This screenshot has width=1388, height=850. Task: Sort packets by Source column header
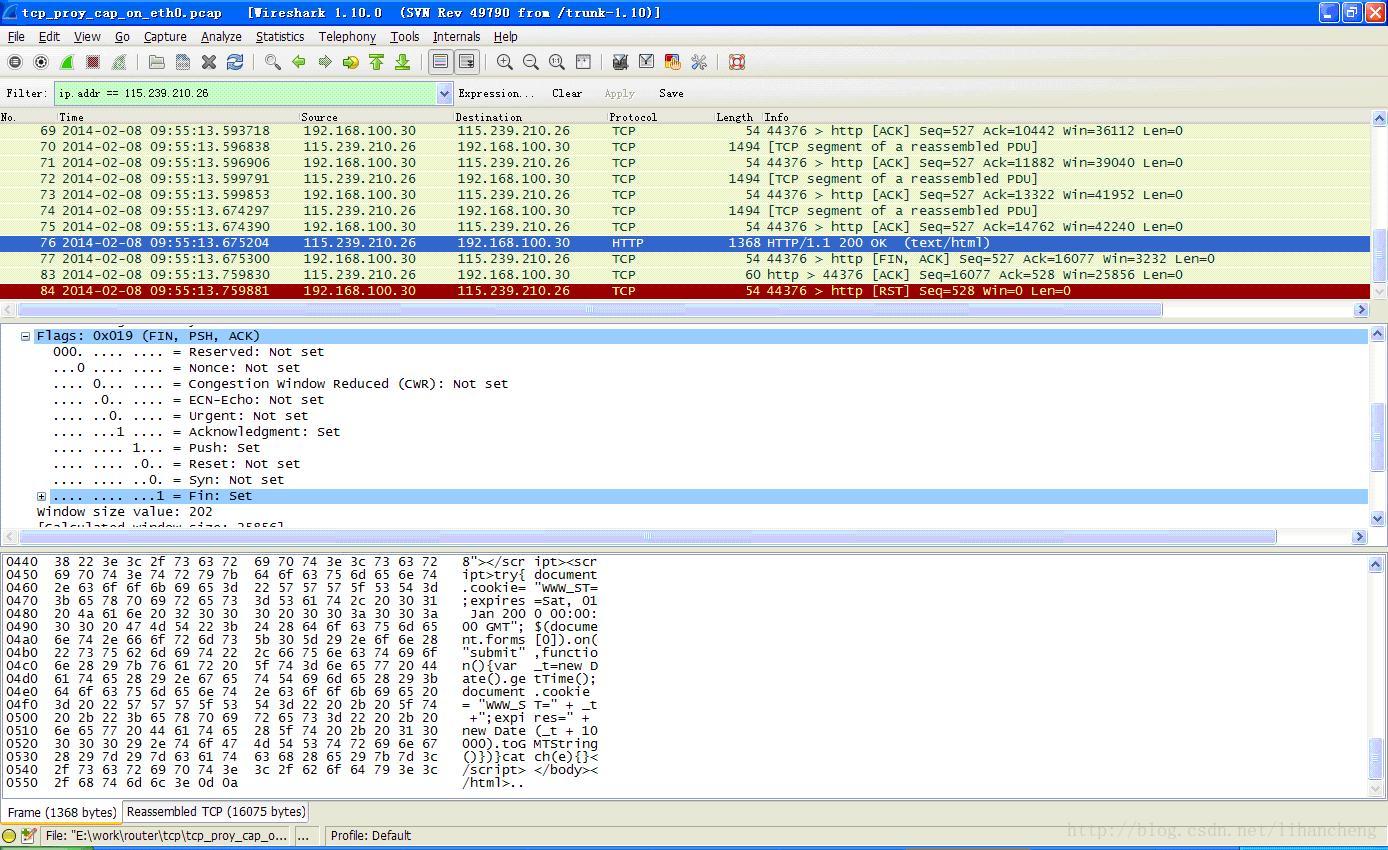pyautogui.click(x=376, y=117)
